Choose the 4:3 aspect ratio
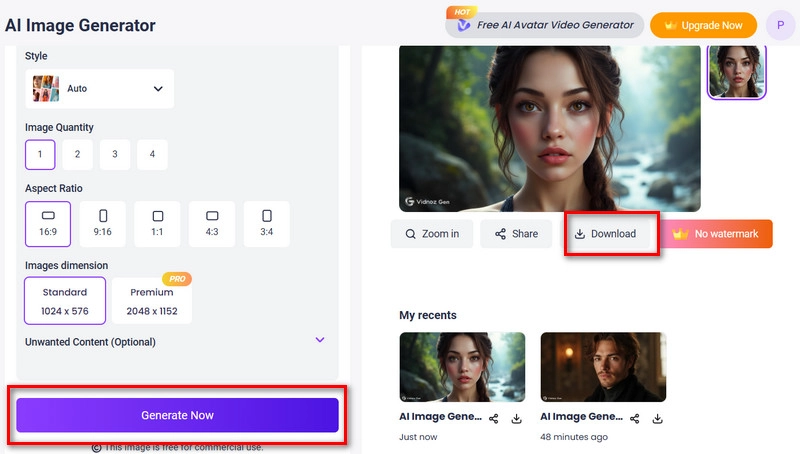This screenshot has width=800, height=454. pos(212,223)
